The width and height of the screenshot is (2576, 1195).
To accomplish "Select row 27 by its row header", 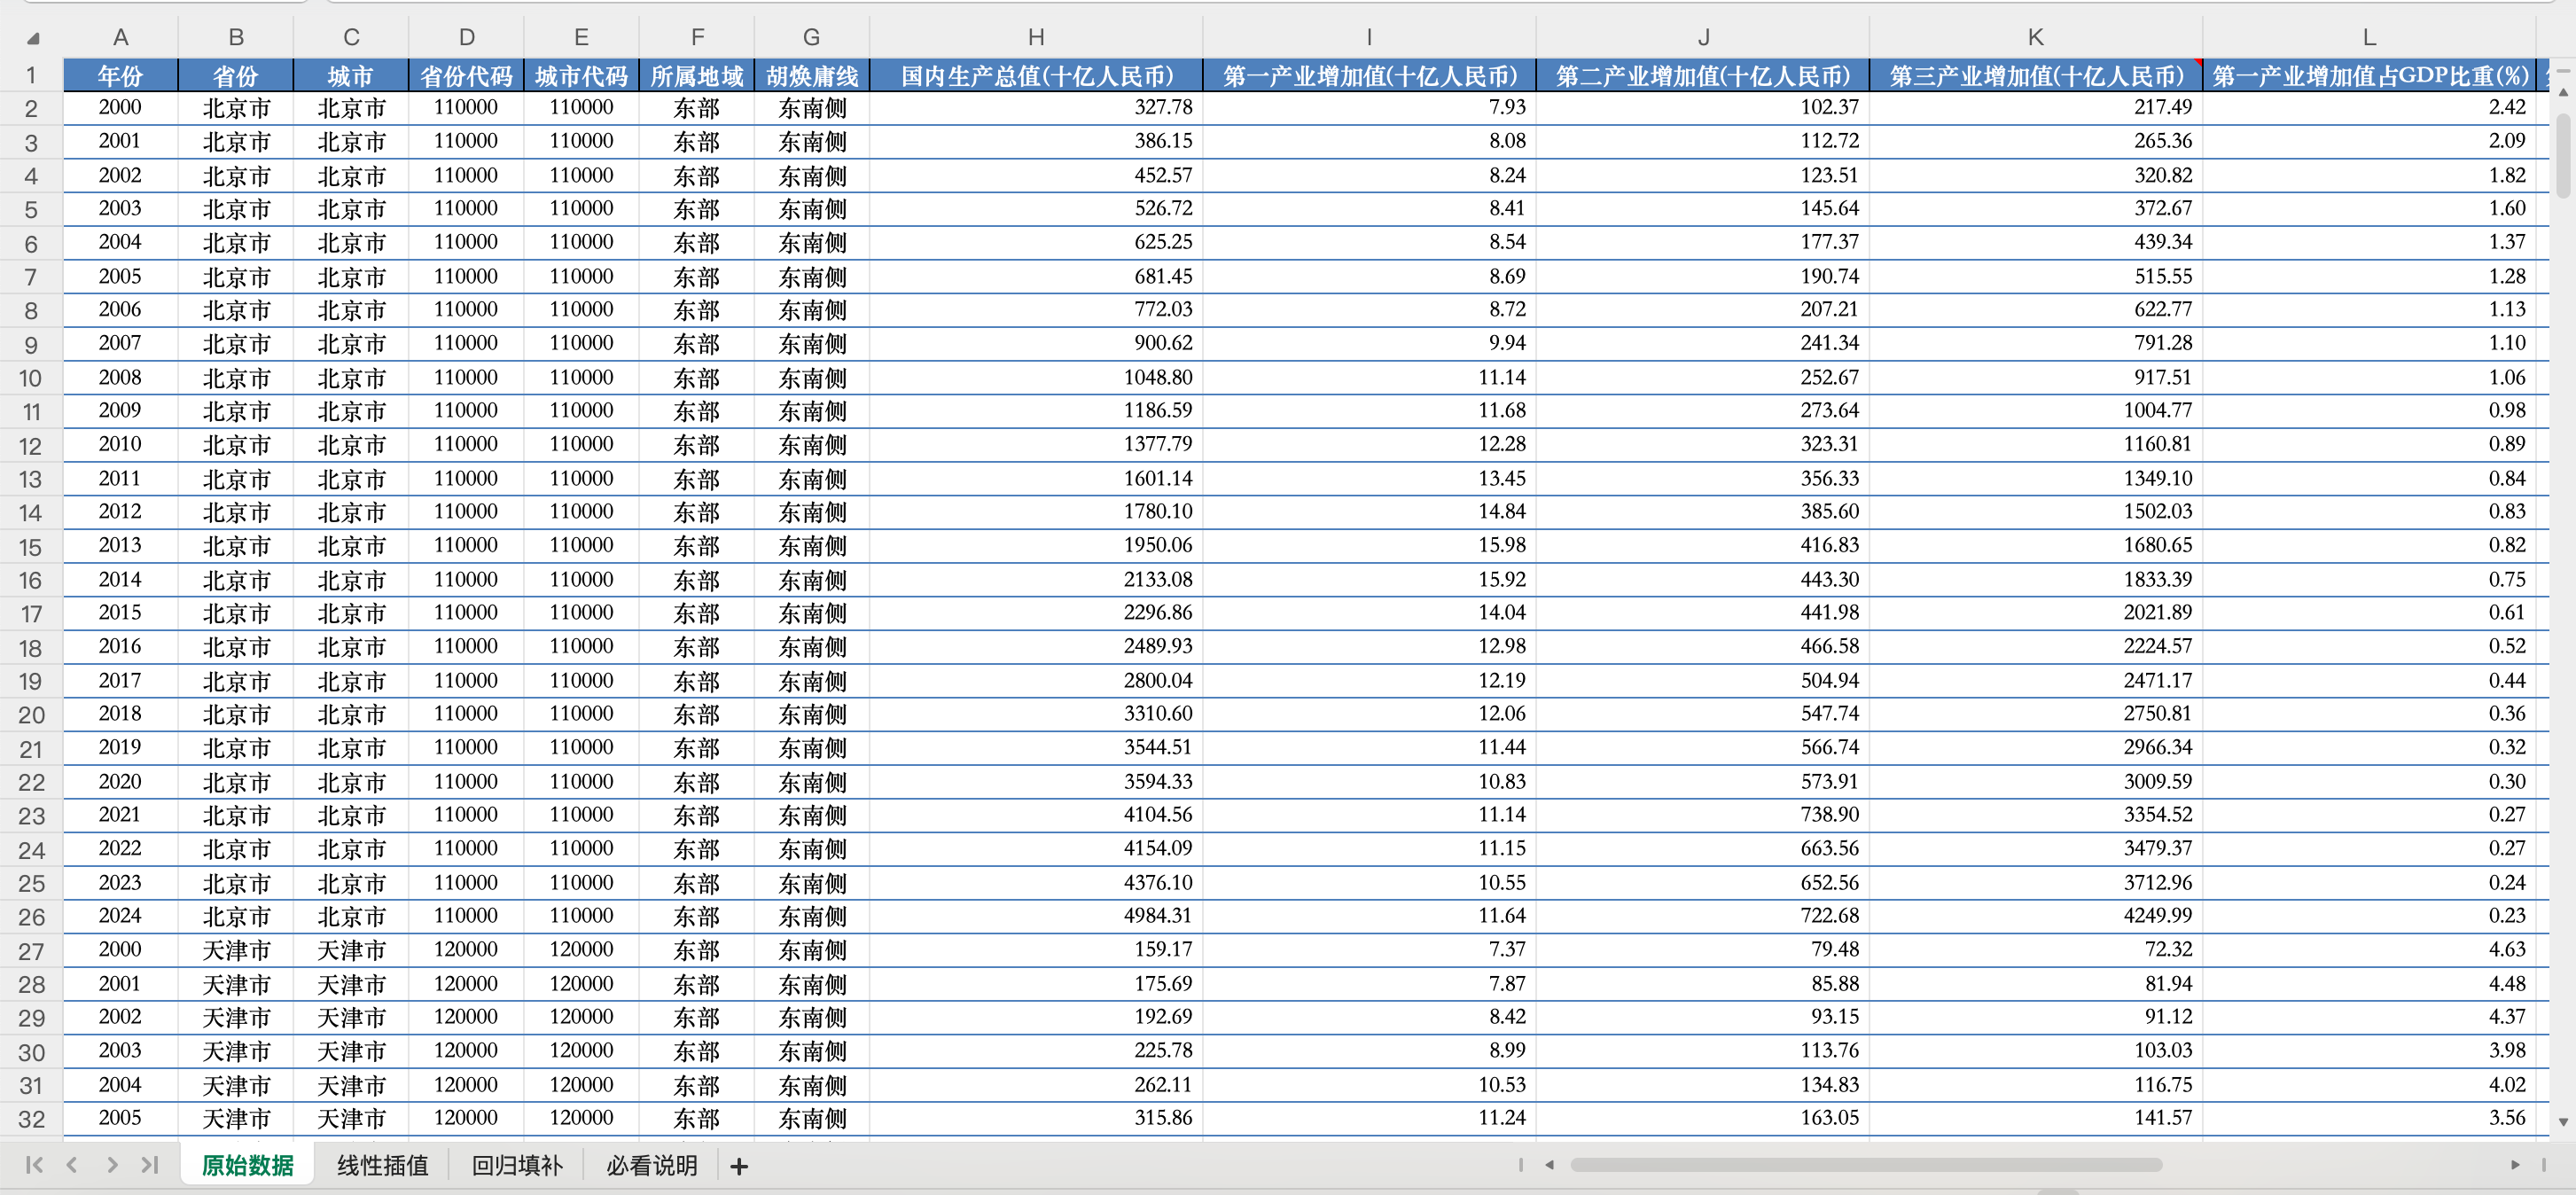I will coord(31,951).
